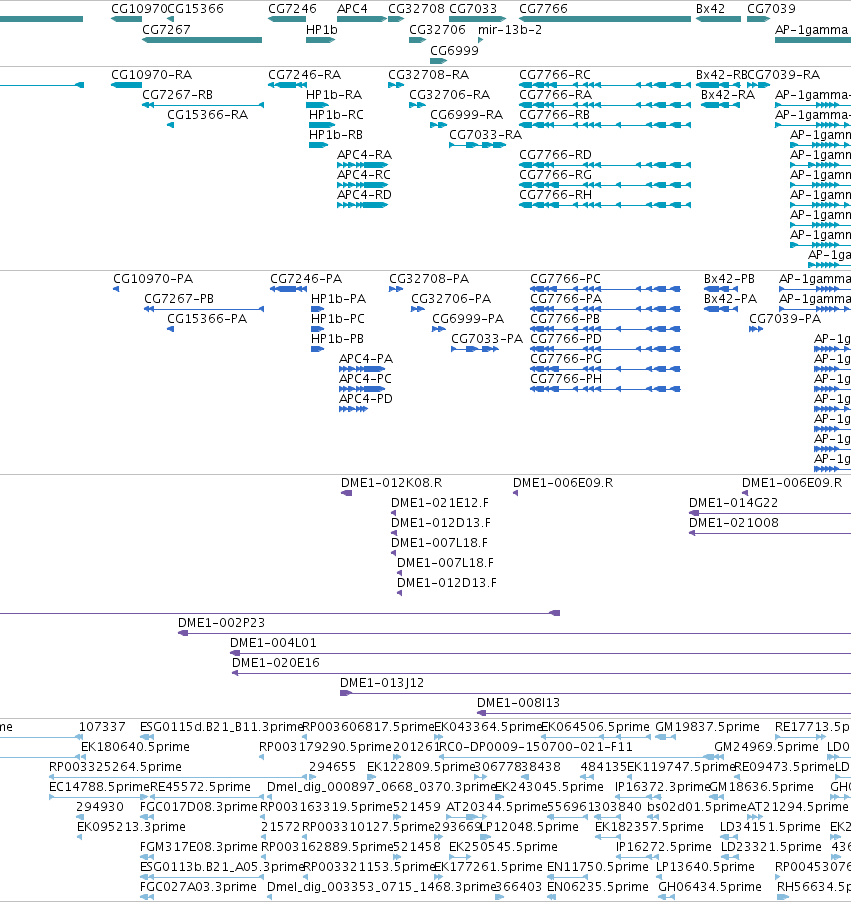Select EST LP12048.5prime
This screenshot has height=902, width=851.
[529, 827]
